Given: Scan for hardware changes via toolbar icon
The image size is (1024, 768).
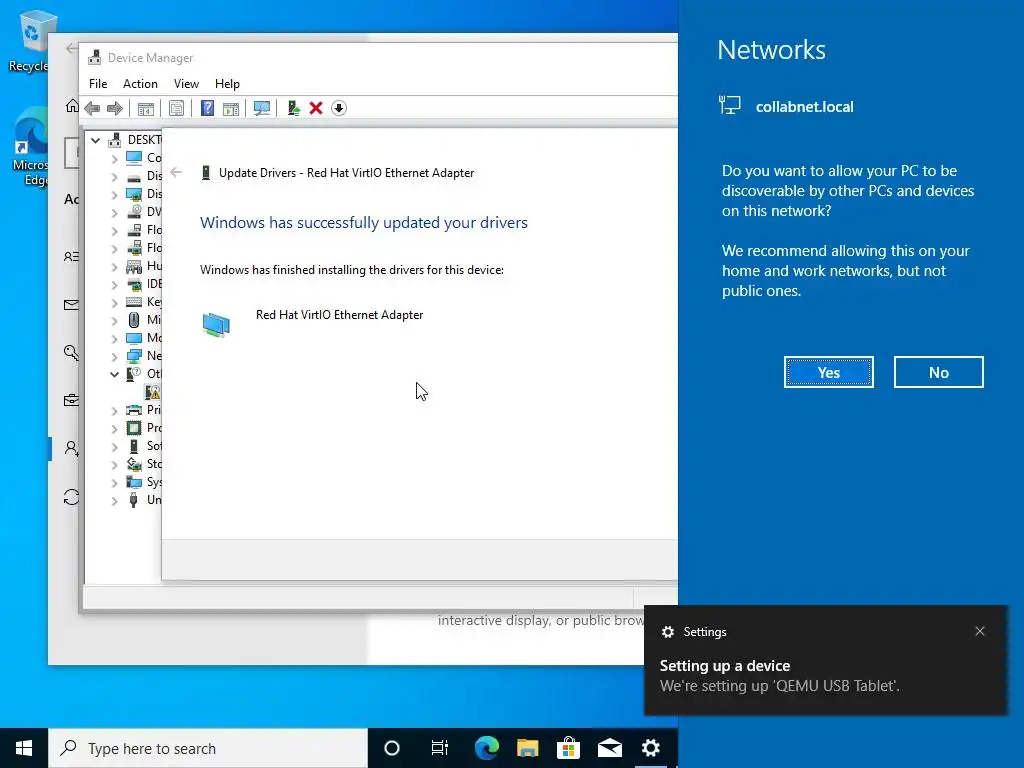Looking at the screenshot, I should 262,108.
